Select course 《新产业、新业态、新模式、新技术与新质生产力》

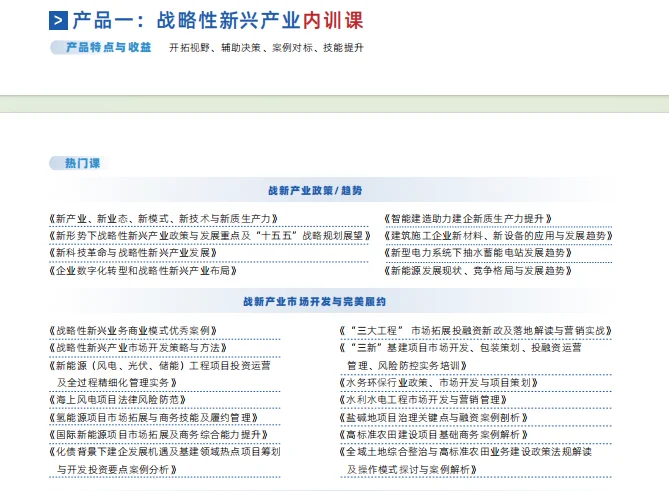[x=164, y=219]
